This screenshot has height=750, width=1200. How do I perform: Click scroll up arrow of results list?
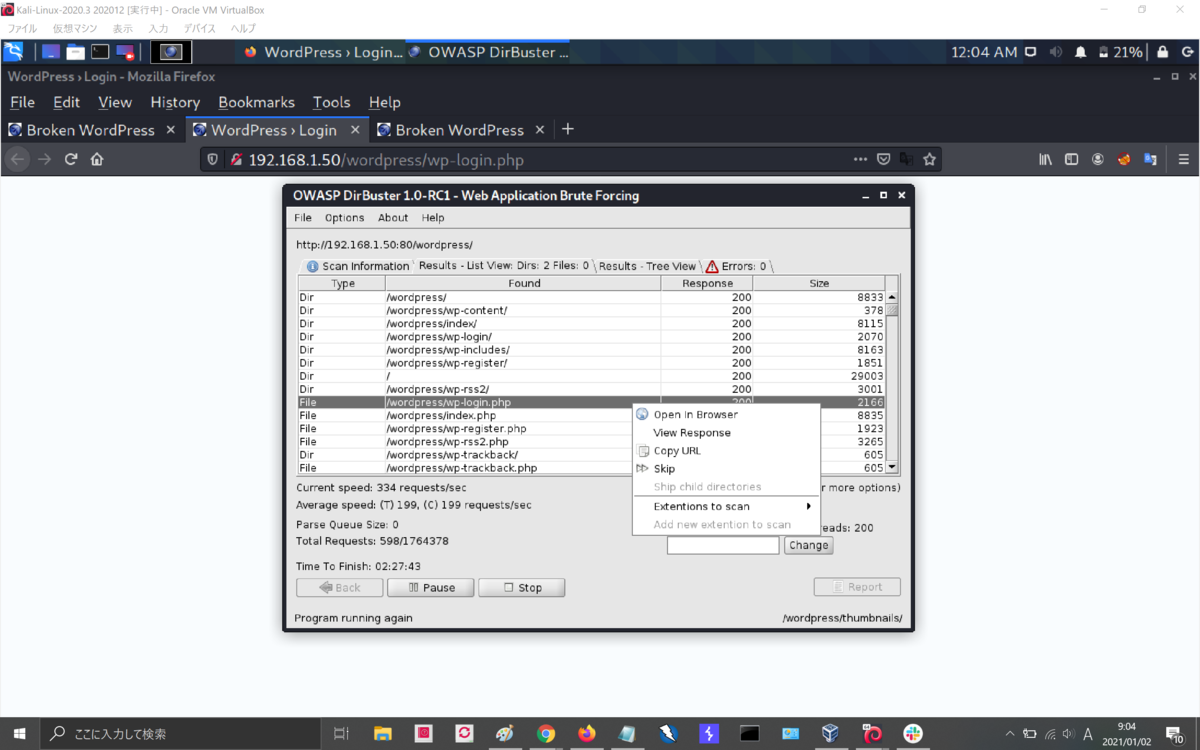(x=892, y=297)
